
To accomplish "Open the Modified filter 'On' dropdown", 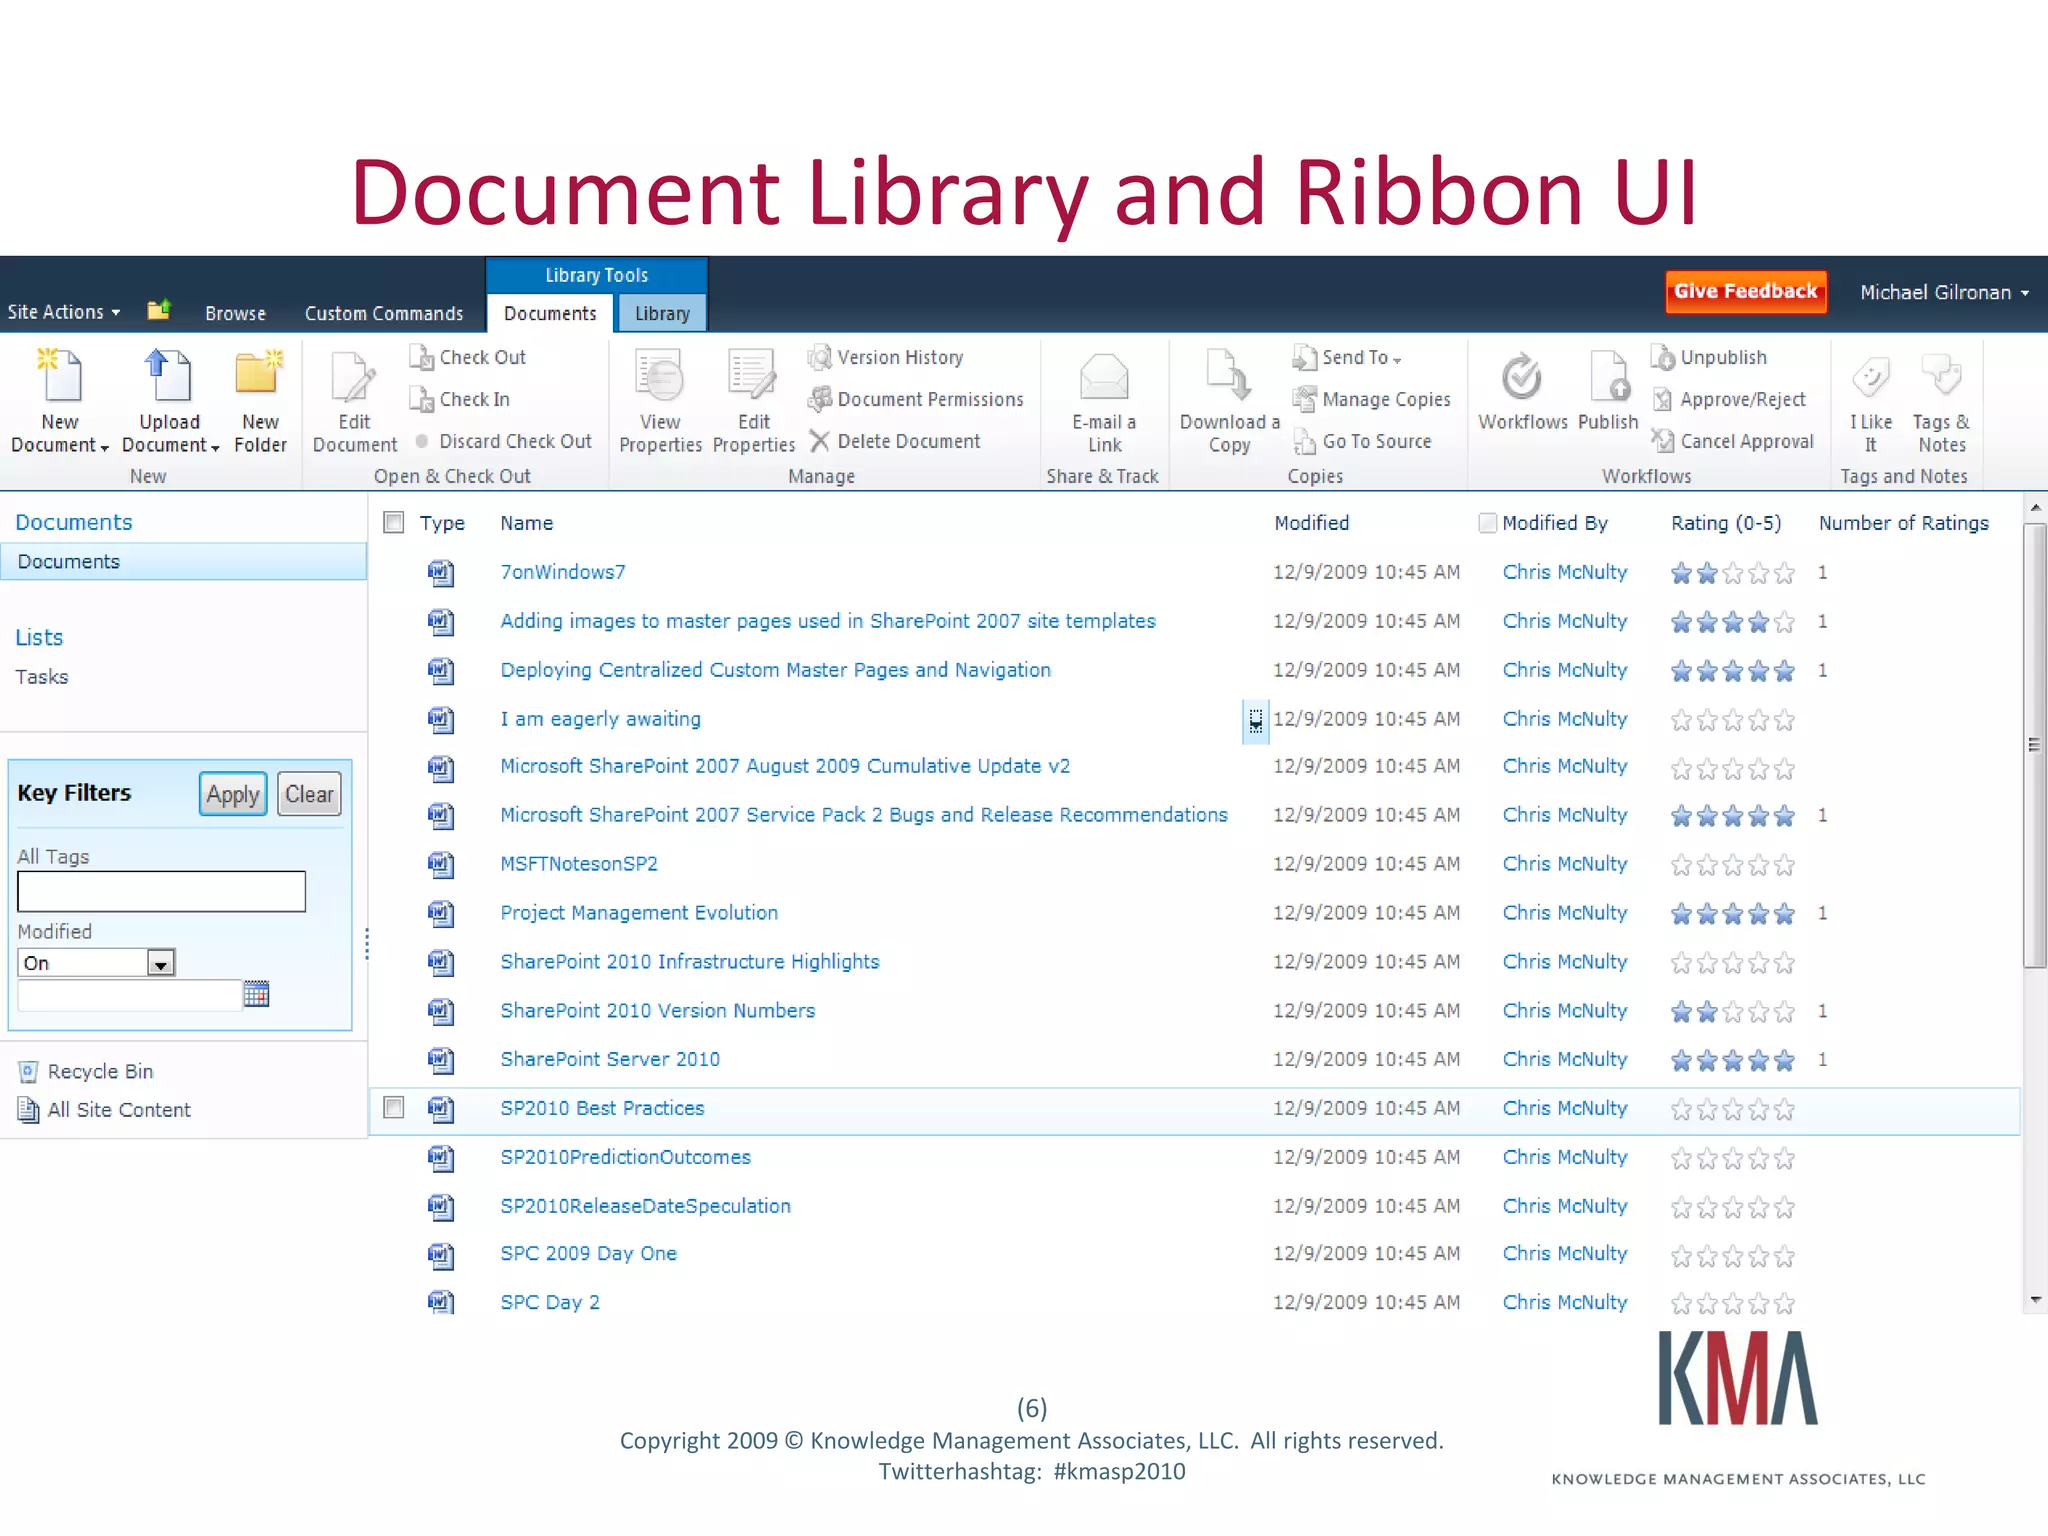I will tap(161, 963).
